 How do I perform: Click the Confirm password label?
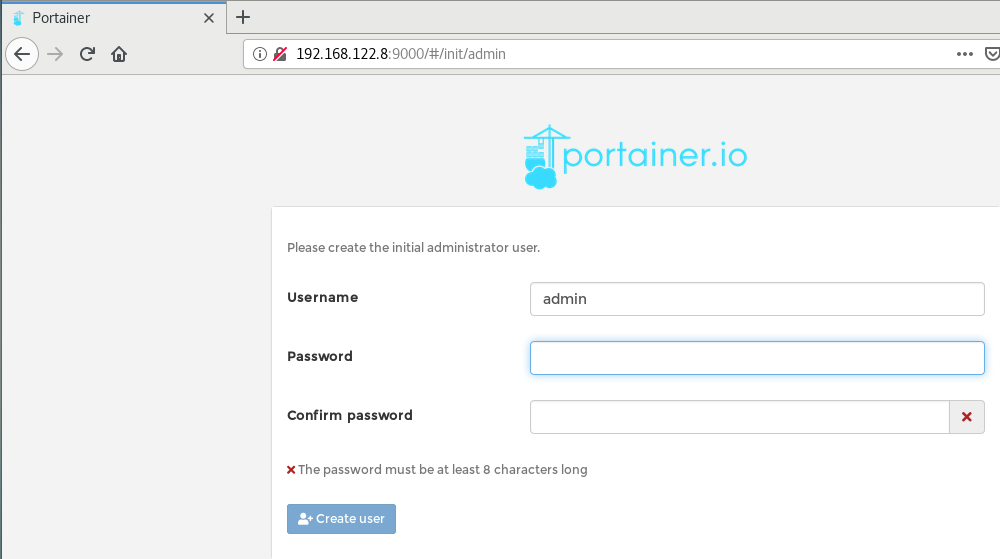pos(349,416)
